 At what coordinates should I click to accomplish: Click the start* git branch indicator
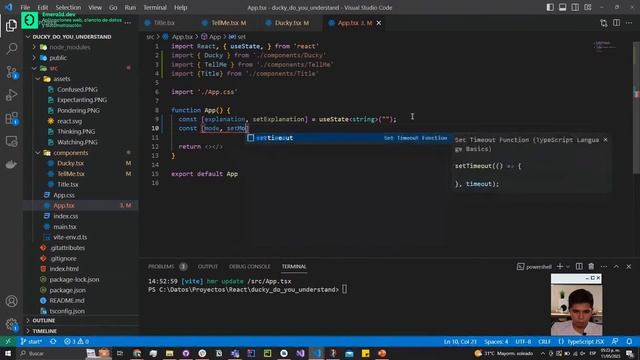tap(31, 342)
